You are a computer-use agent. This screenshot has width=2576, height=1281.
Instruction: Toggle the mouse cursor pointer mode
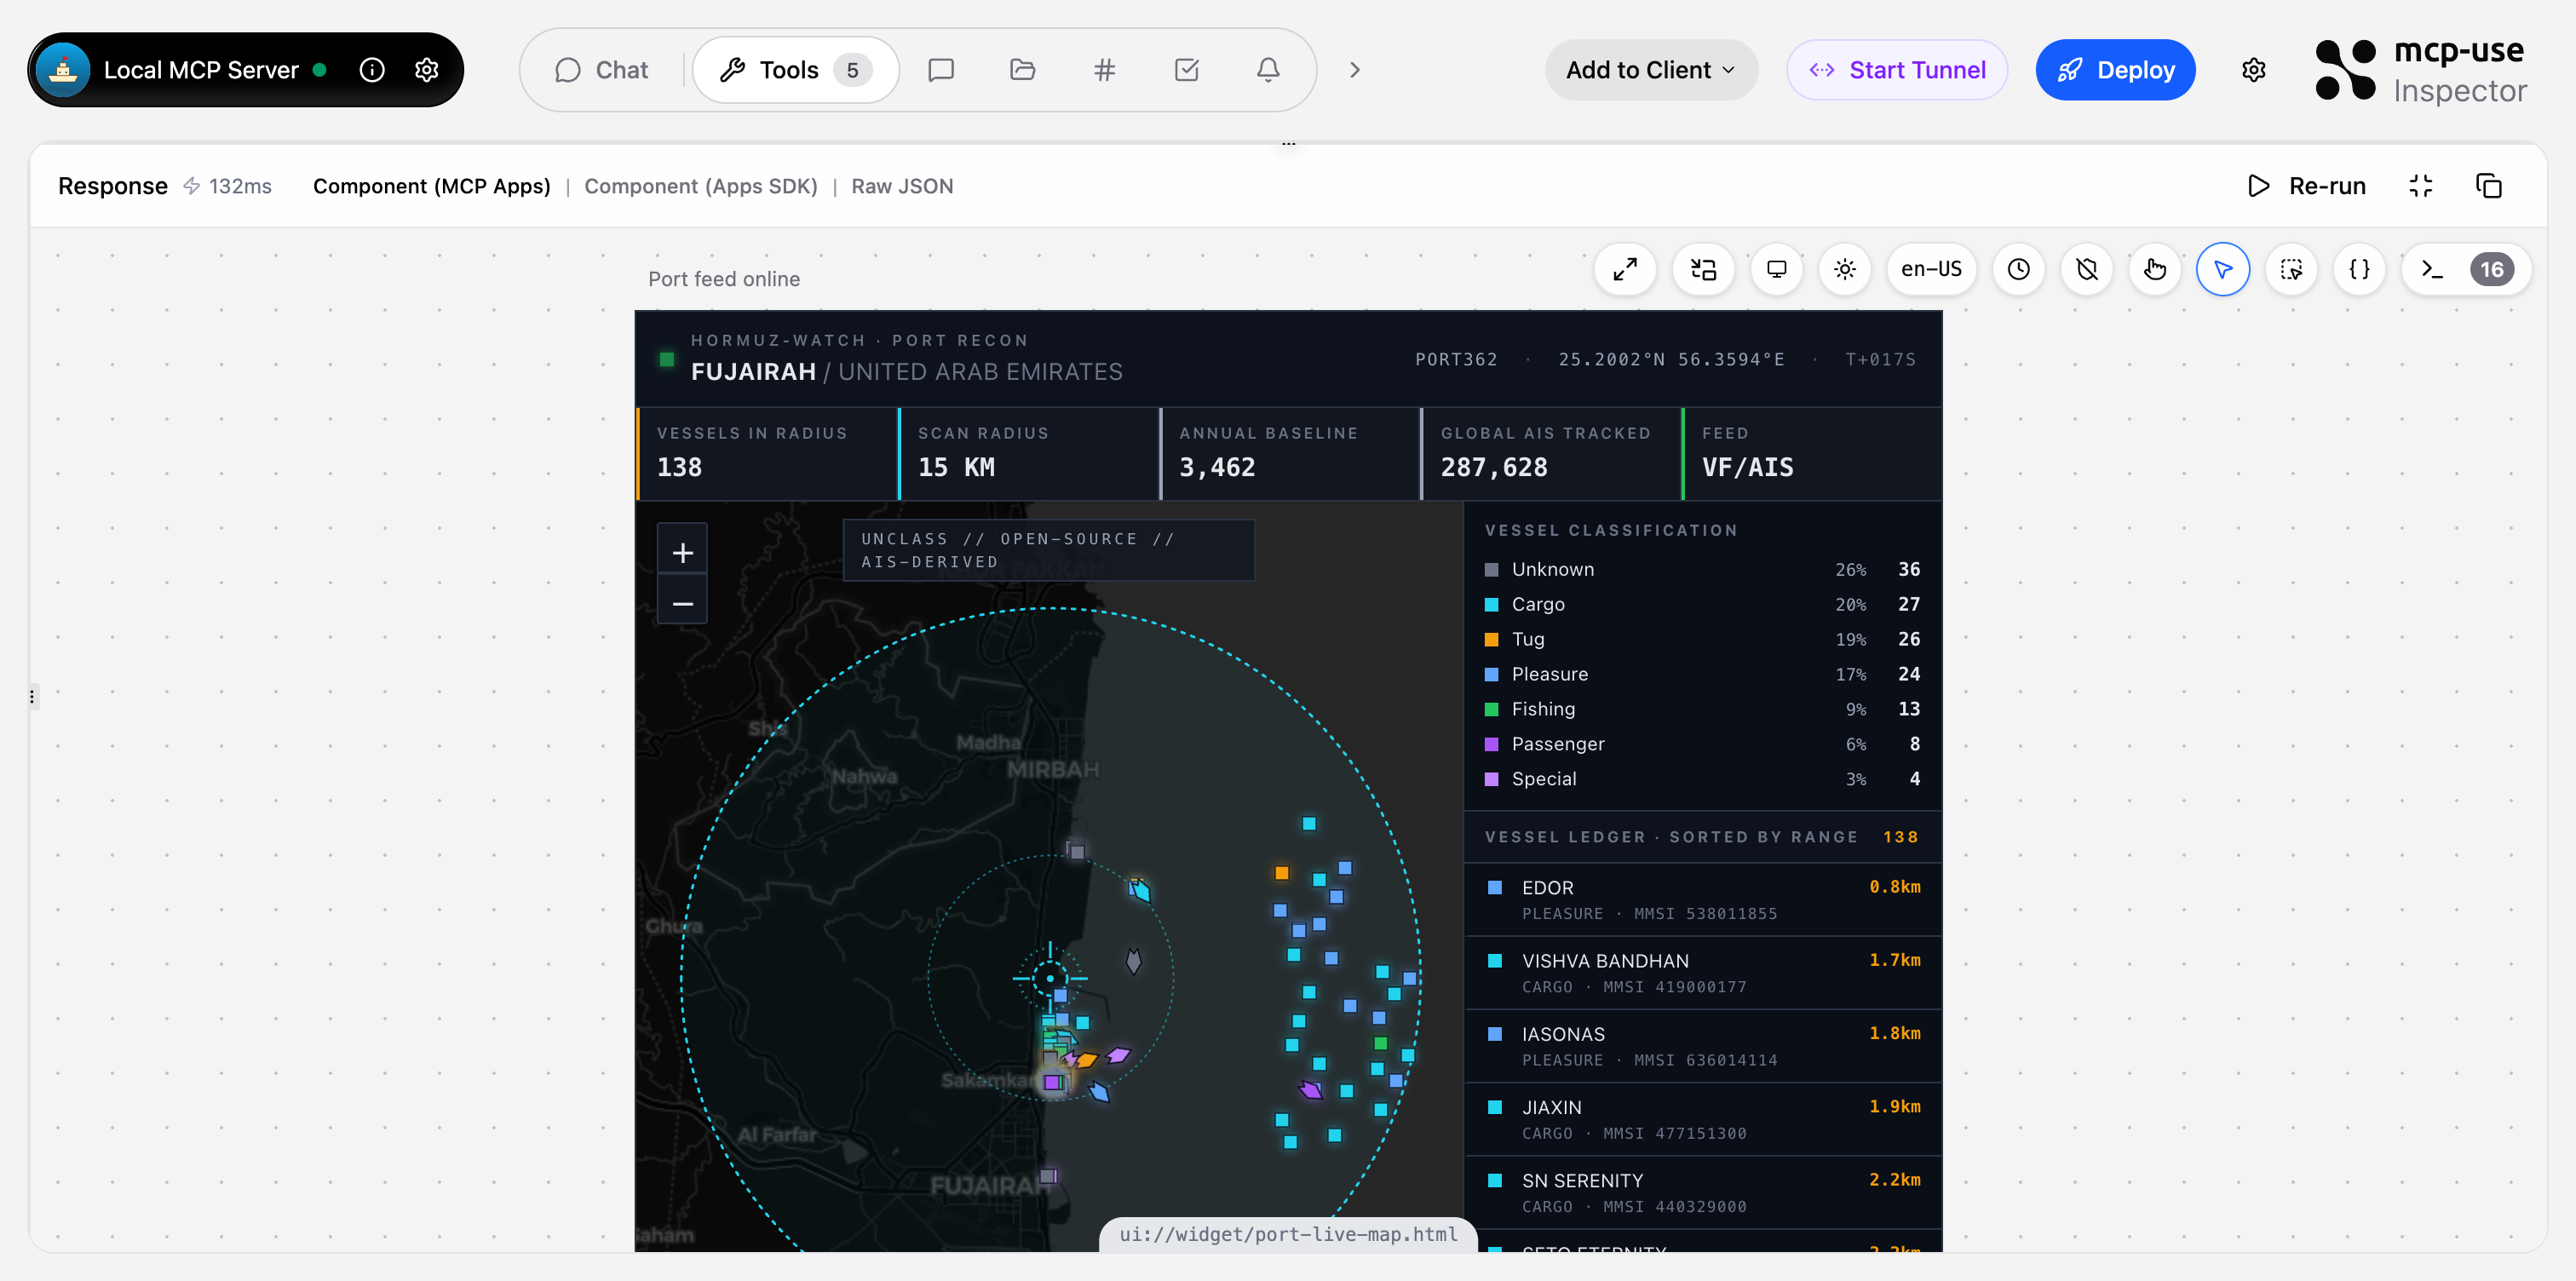pyautogui.click(x=2222, y=269)
